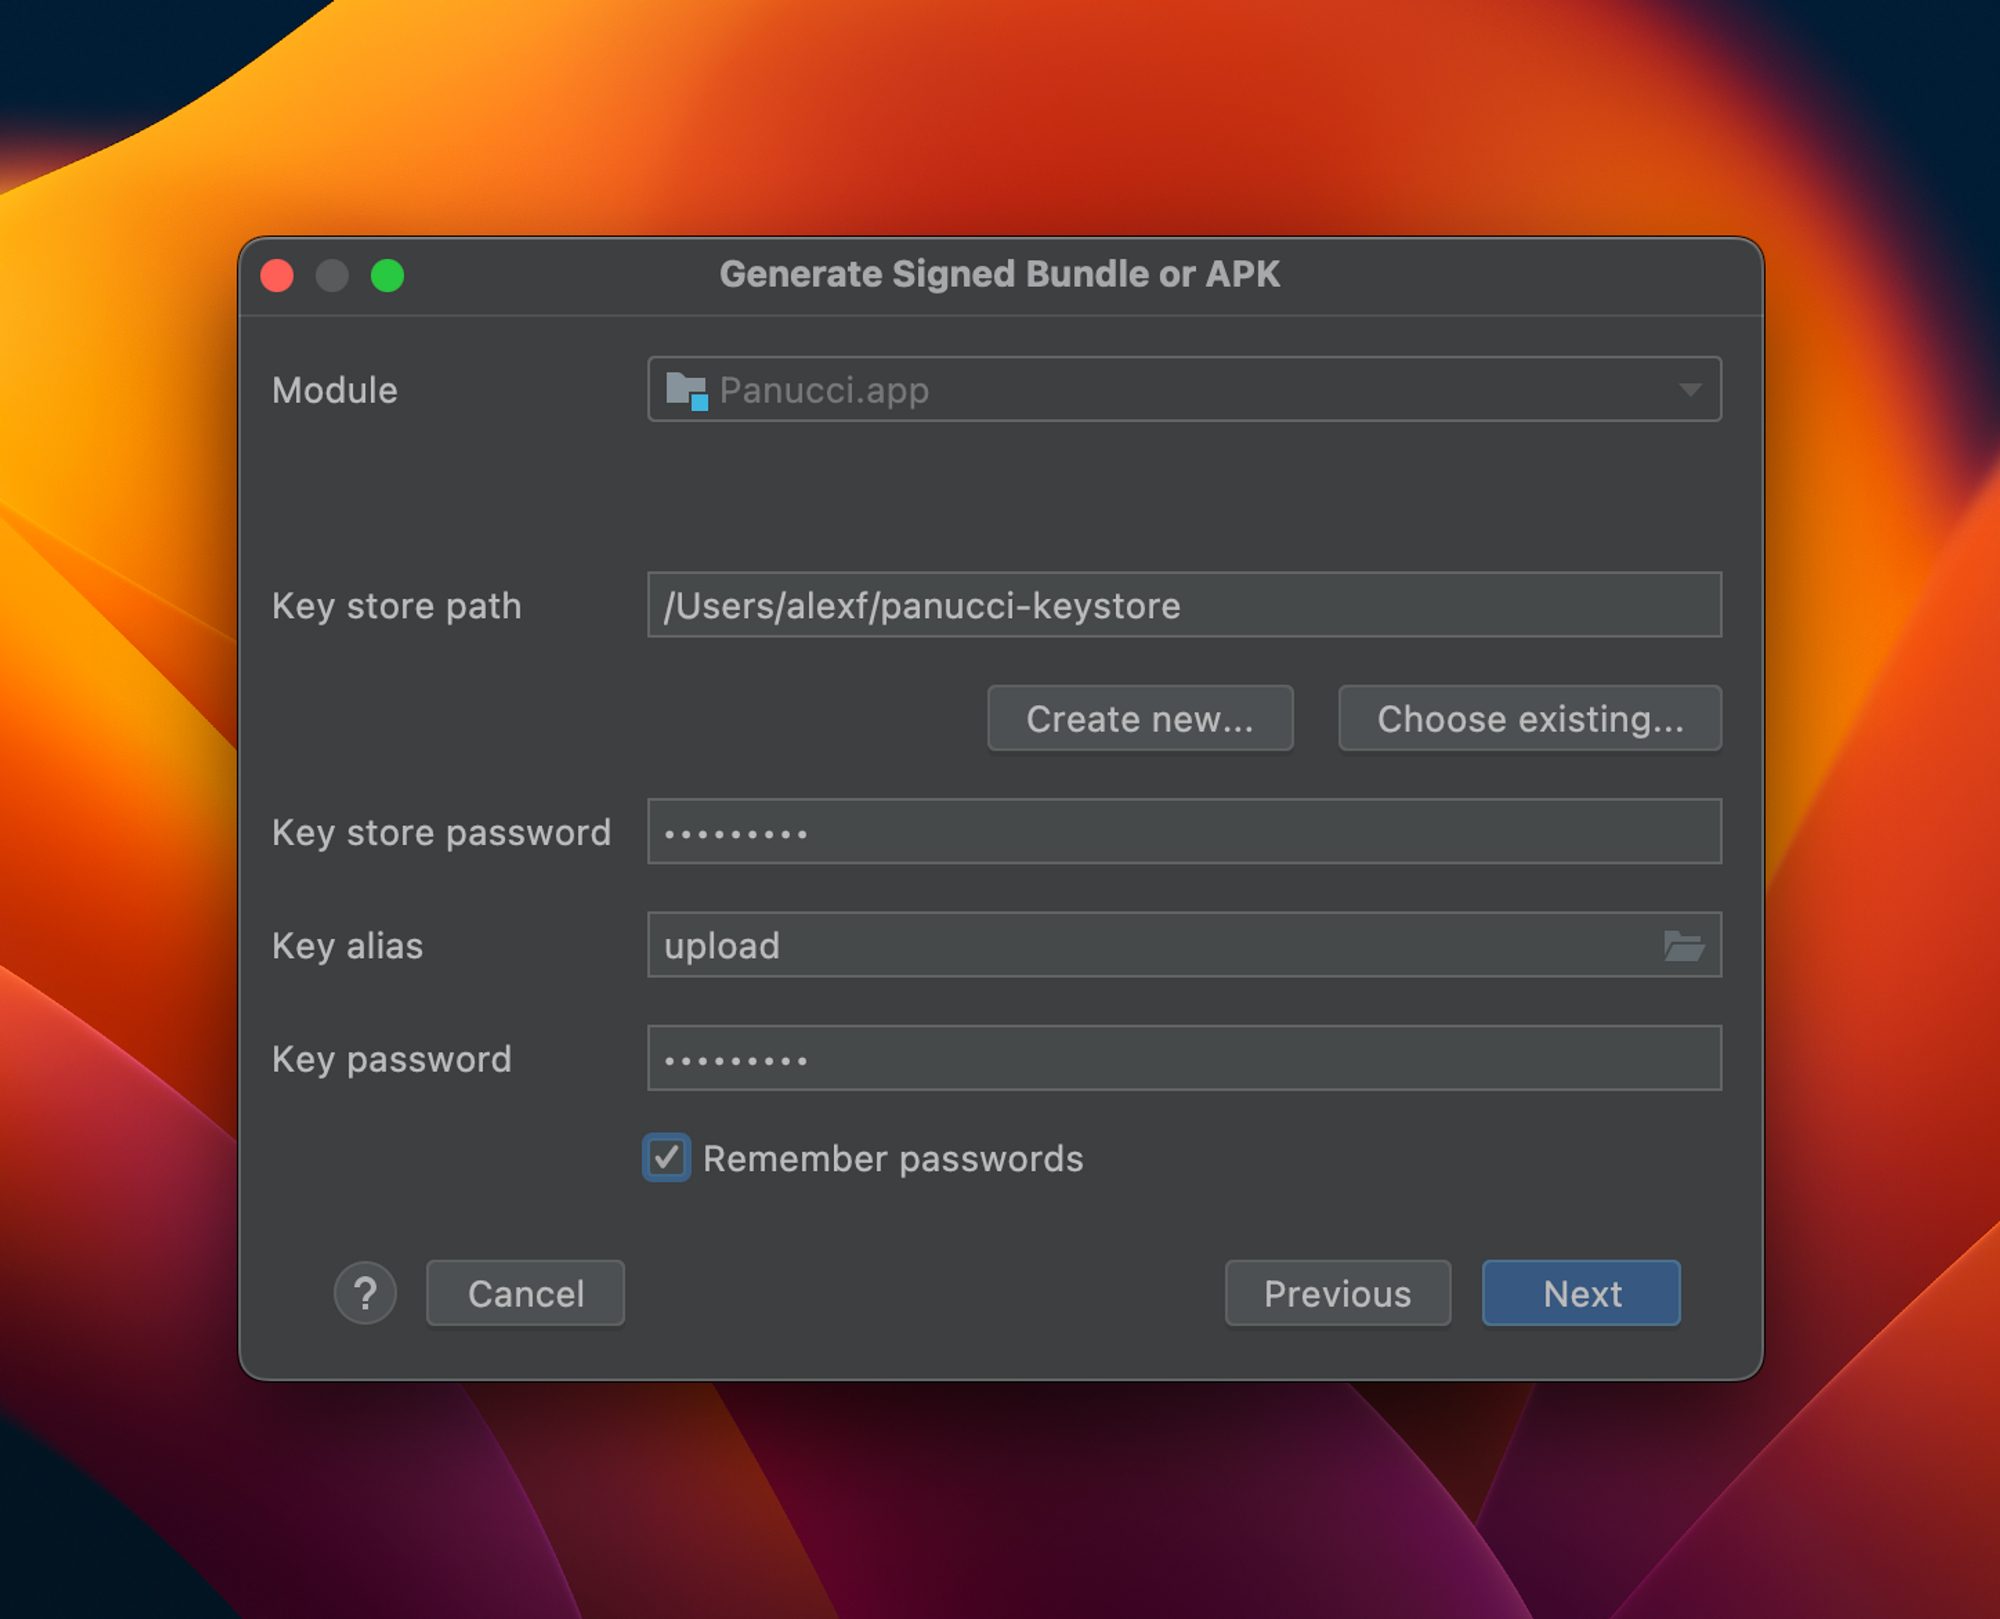Browse key aliases via the folder icon
The height and width of the screenshot is (1619, 2000).
(x=1684, y=945)
